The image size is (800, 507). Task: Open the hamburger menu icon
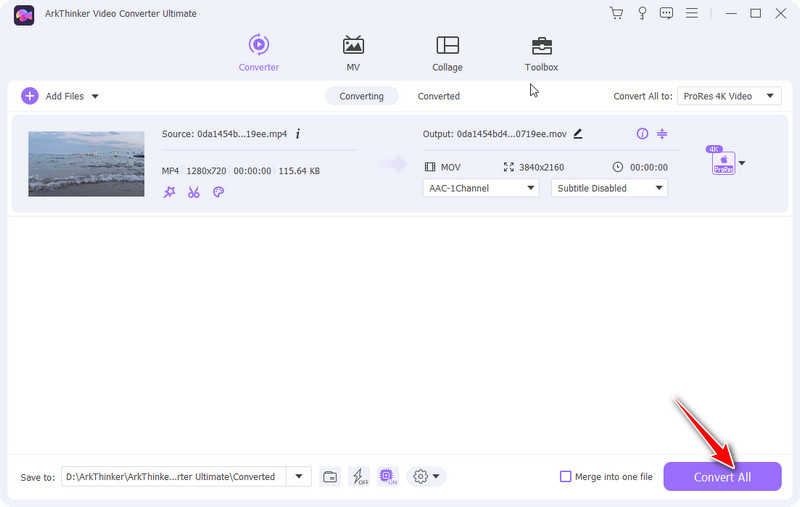(x=691, y=13)
